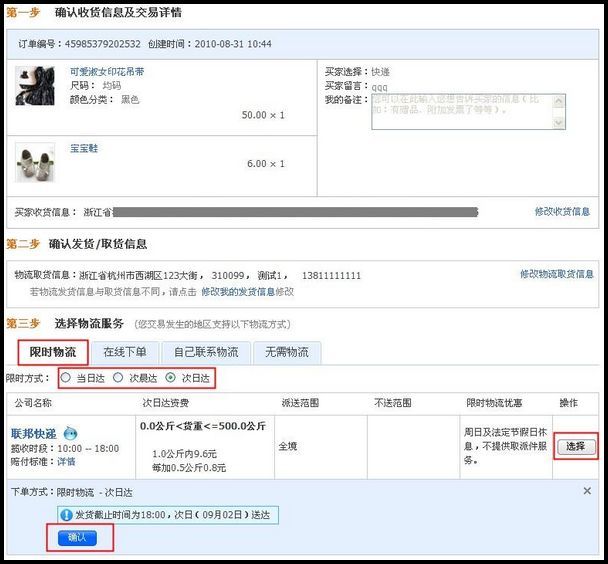Screen dimensions: 608x564
Task: Open the 自己联系物流 tab
Action: (206, 352)
